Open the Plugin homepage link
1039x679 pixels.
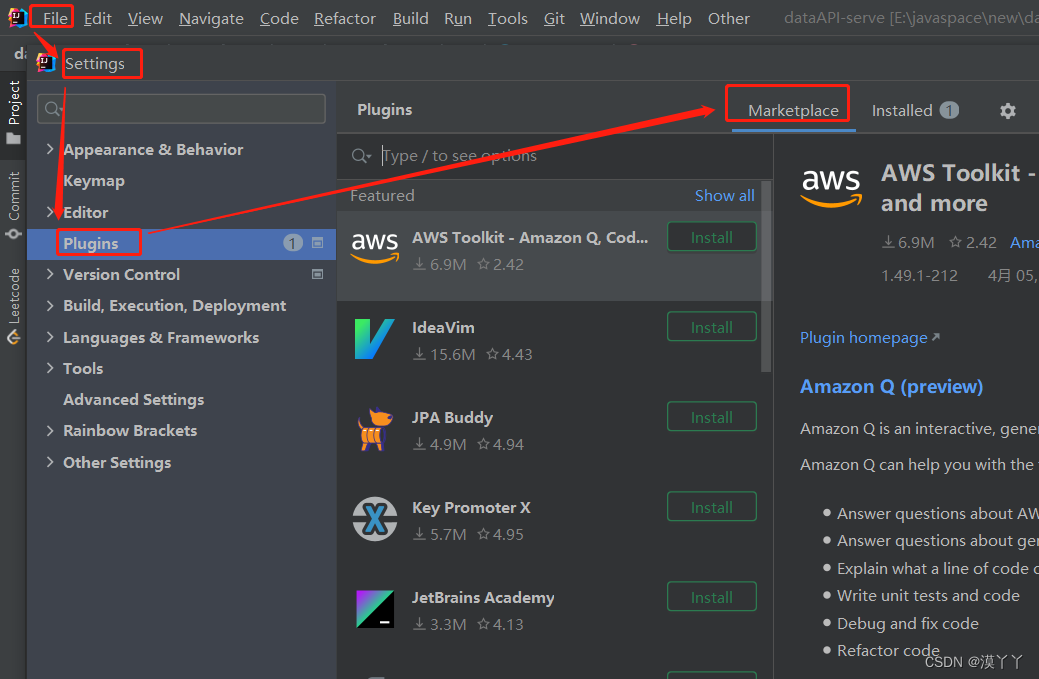point(869,338)
